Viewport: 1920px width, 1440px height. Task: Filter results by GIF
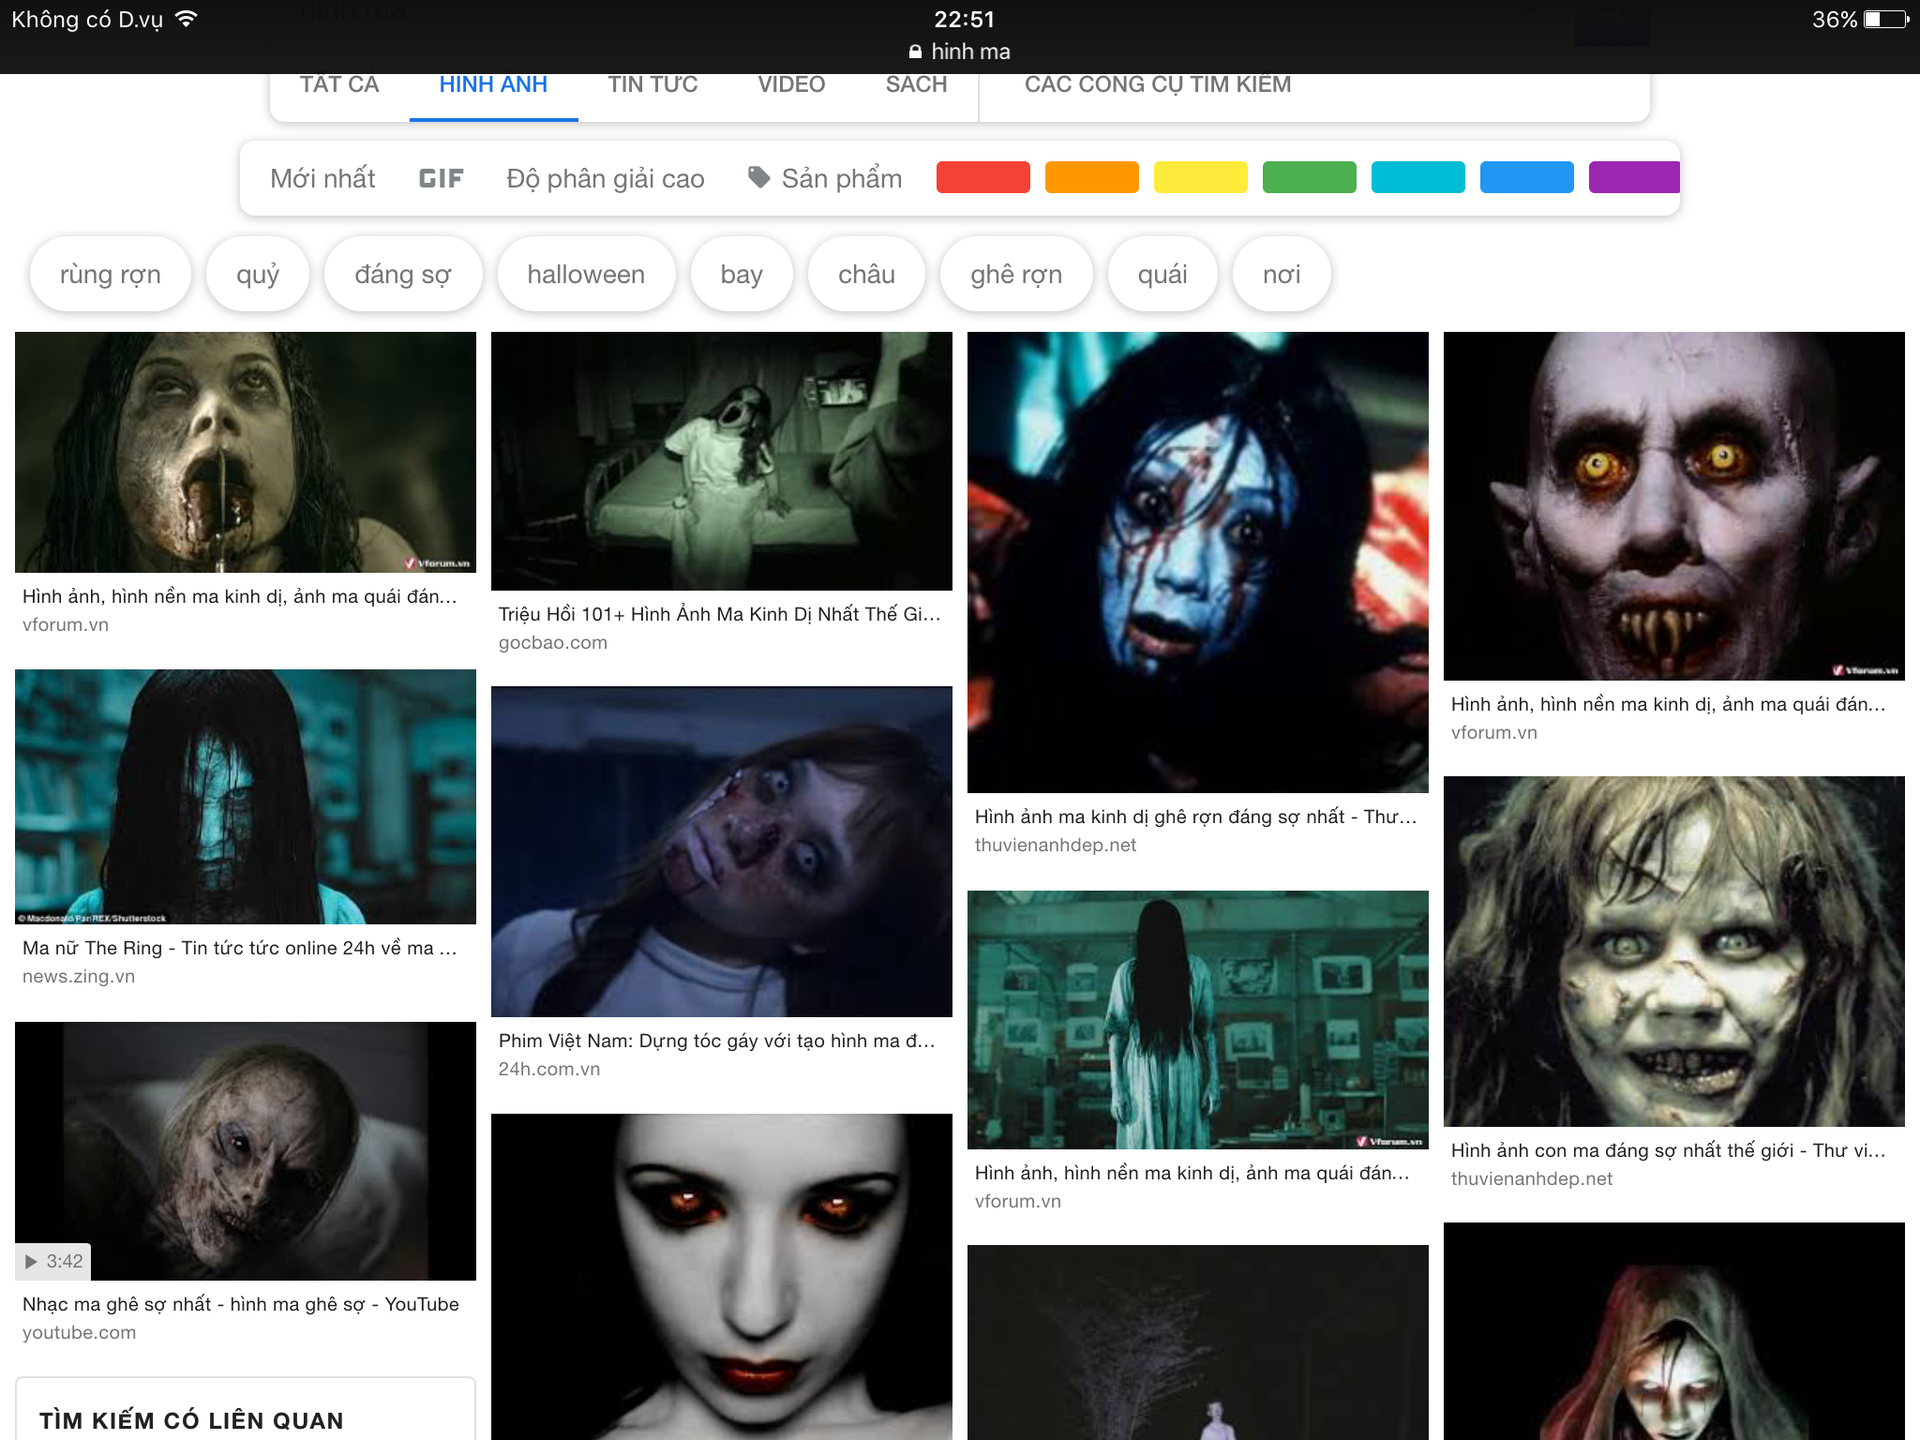click(441, 178)
